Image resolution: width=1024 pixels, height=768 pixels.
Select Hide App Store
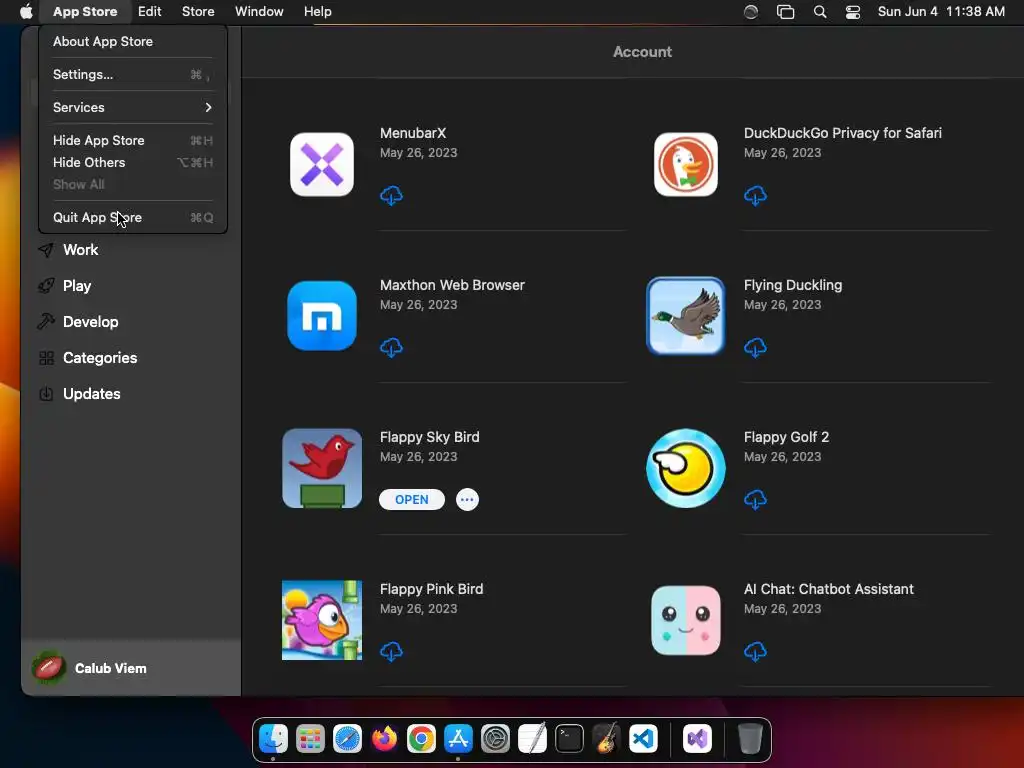point(133,140)
